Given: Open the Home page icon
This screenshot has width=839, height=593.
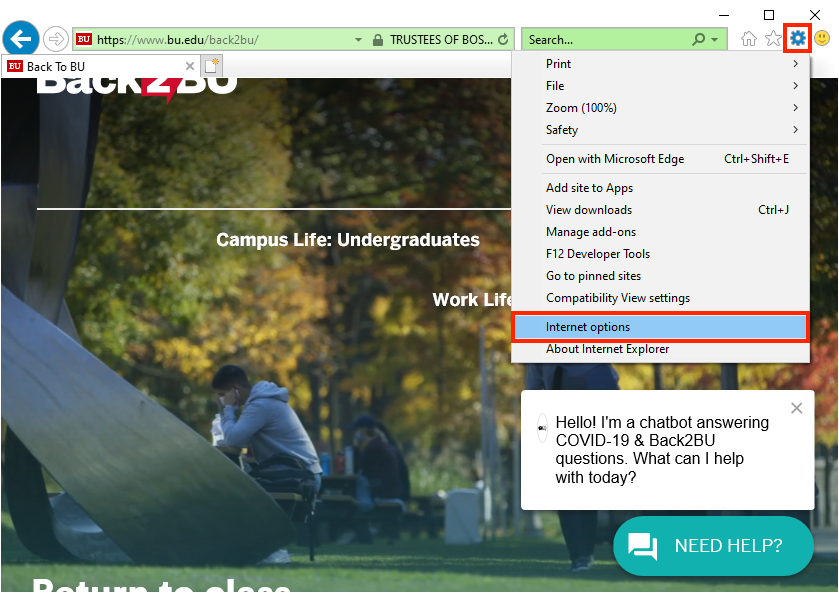Looking at the screenshot, I should [748, 38].
